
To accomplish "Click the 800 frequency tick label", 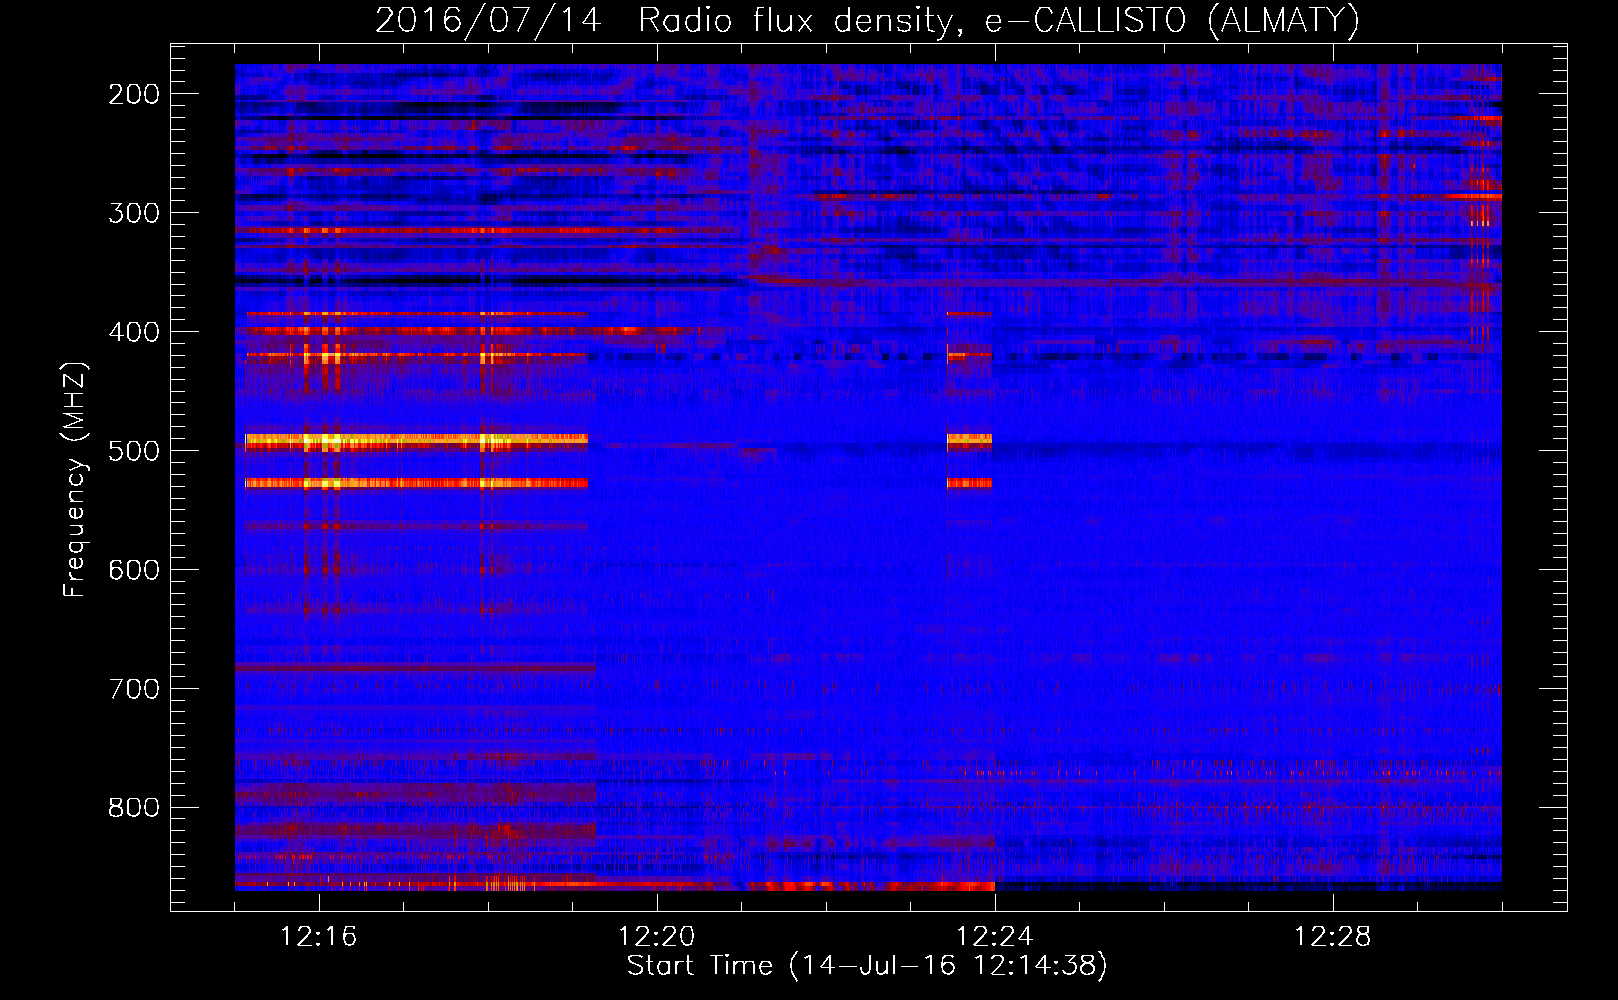I will [x=133, y=808].
